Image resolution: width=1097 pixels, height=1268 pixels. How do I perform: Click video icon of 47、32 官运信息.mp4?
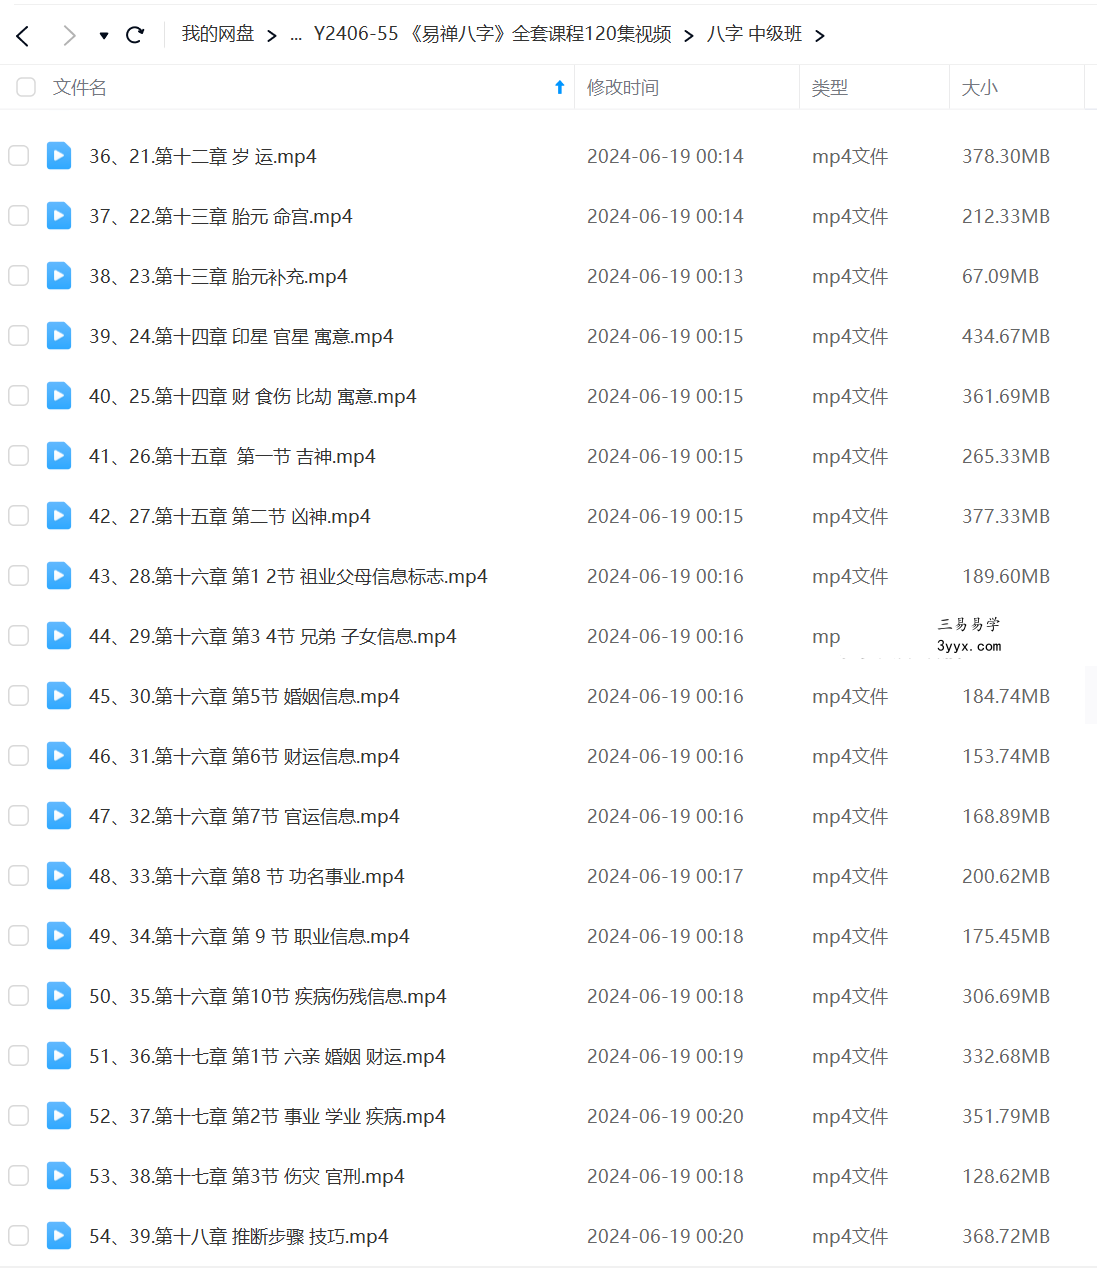tap(59, 816)
